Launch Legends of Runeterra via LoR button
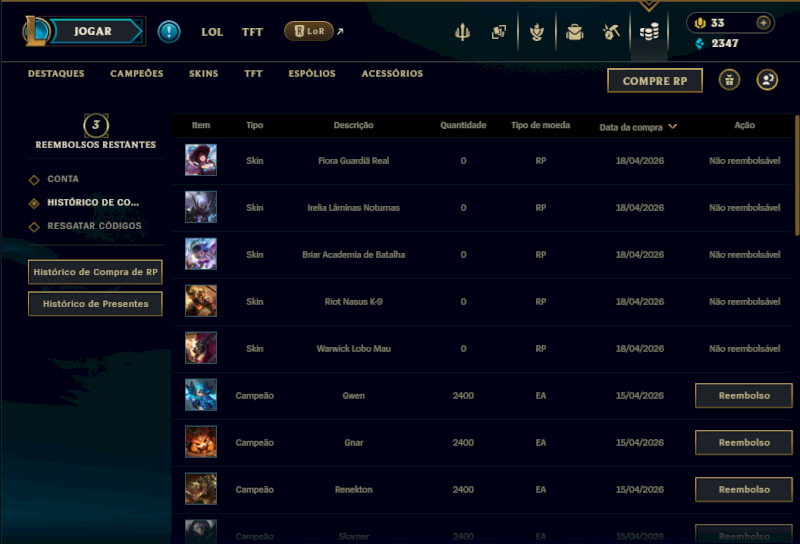This screenshot has width=800, height=544. click(x=309, y=31)
